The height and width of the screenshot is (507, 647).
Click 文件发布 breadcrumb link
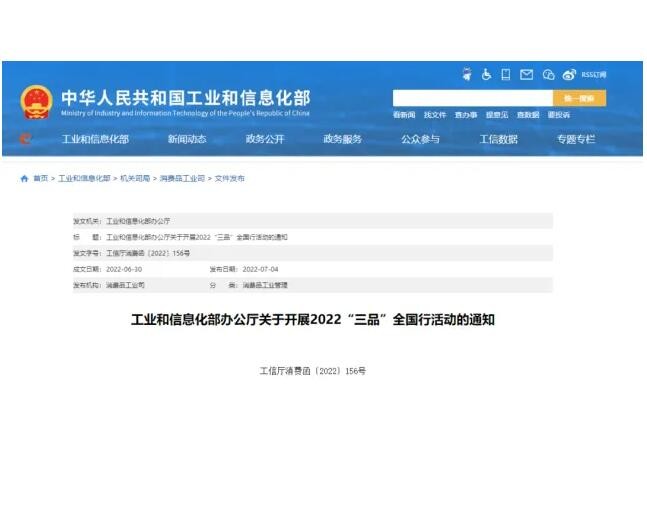(229, 178)
